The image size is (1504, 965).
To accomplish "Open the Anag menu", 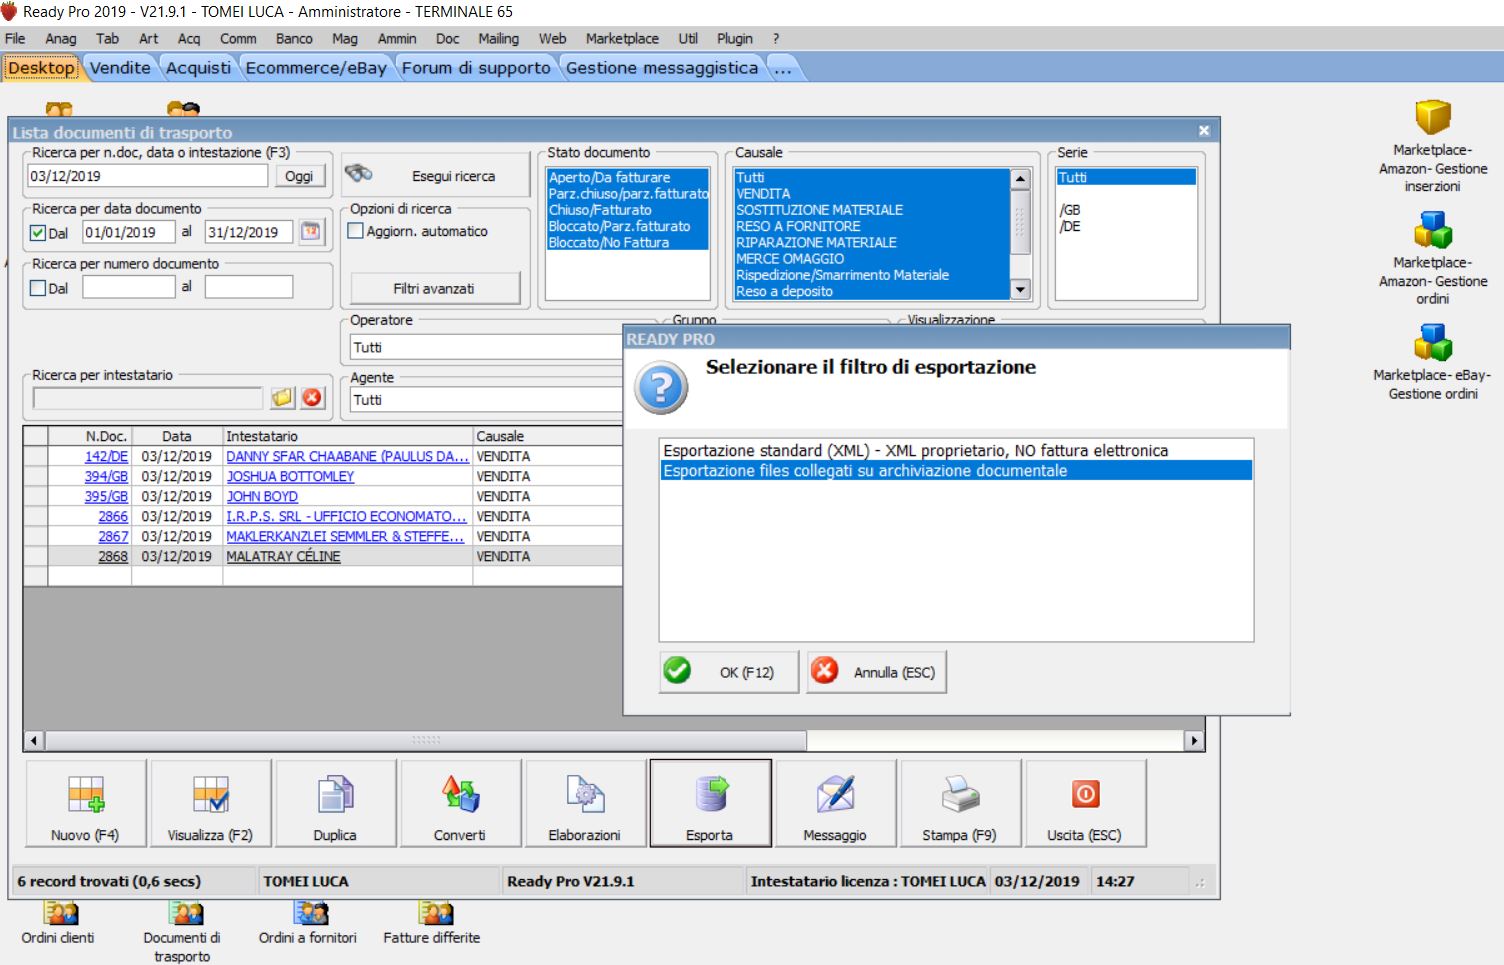I will point(61,38).
